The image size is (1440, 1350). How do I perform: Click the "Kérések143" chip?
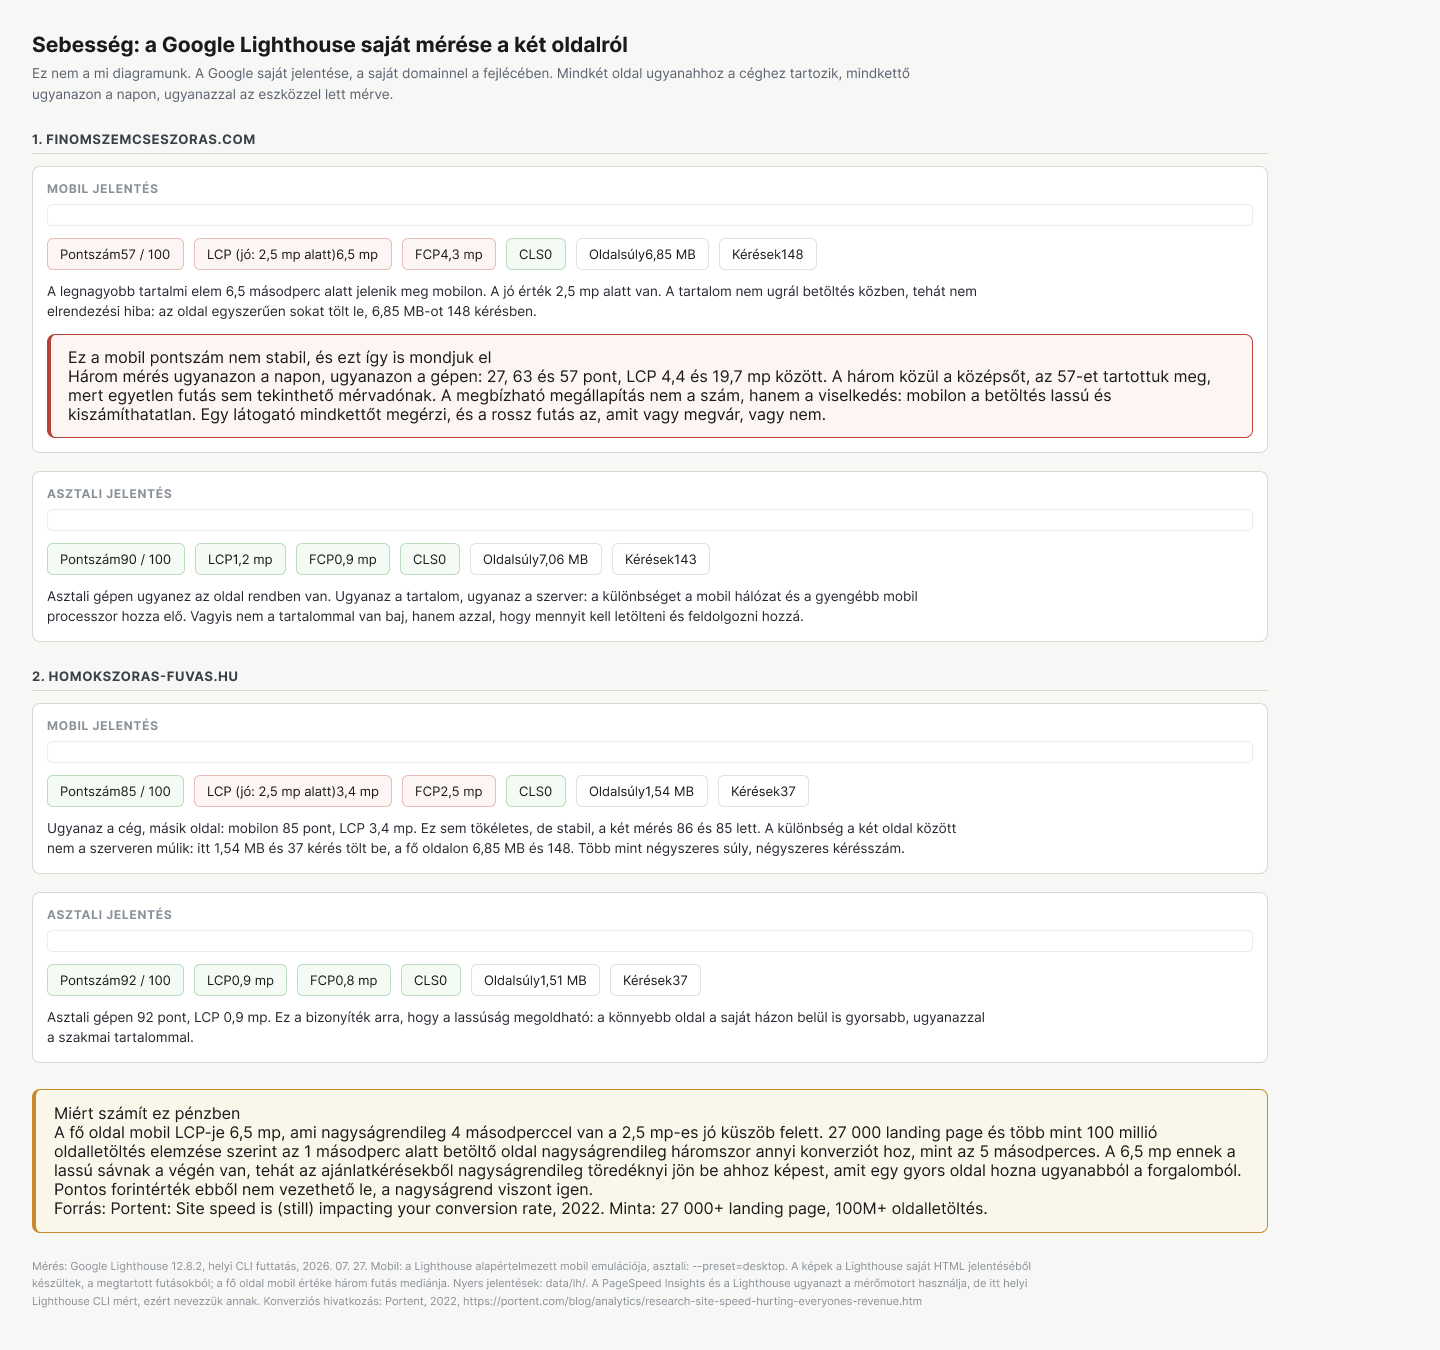coord(661,559)
